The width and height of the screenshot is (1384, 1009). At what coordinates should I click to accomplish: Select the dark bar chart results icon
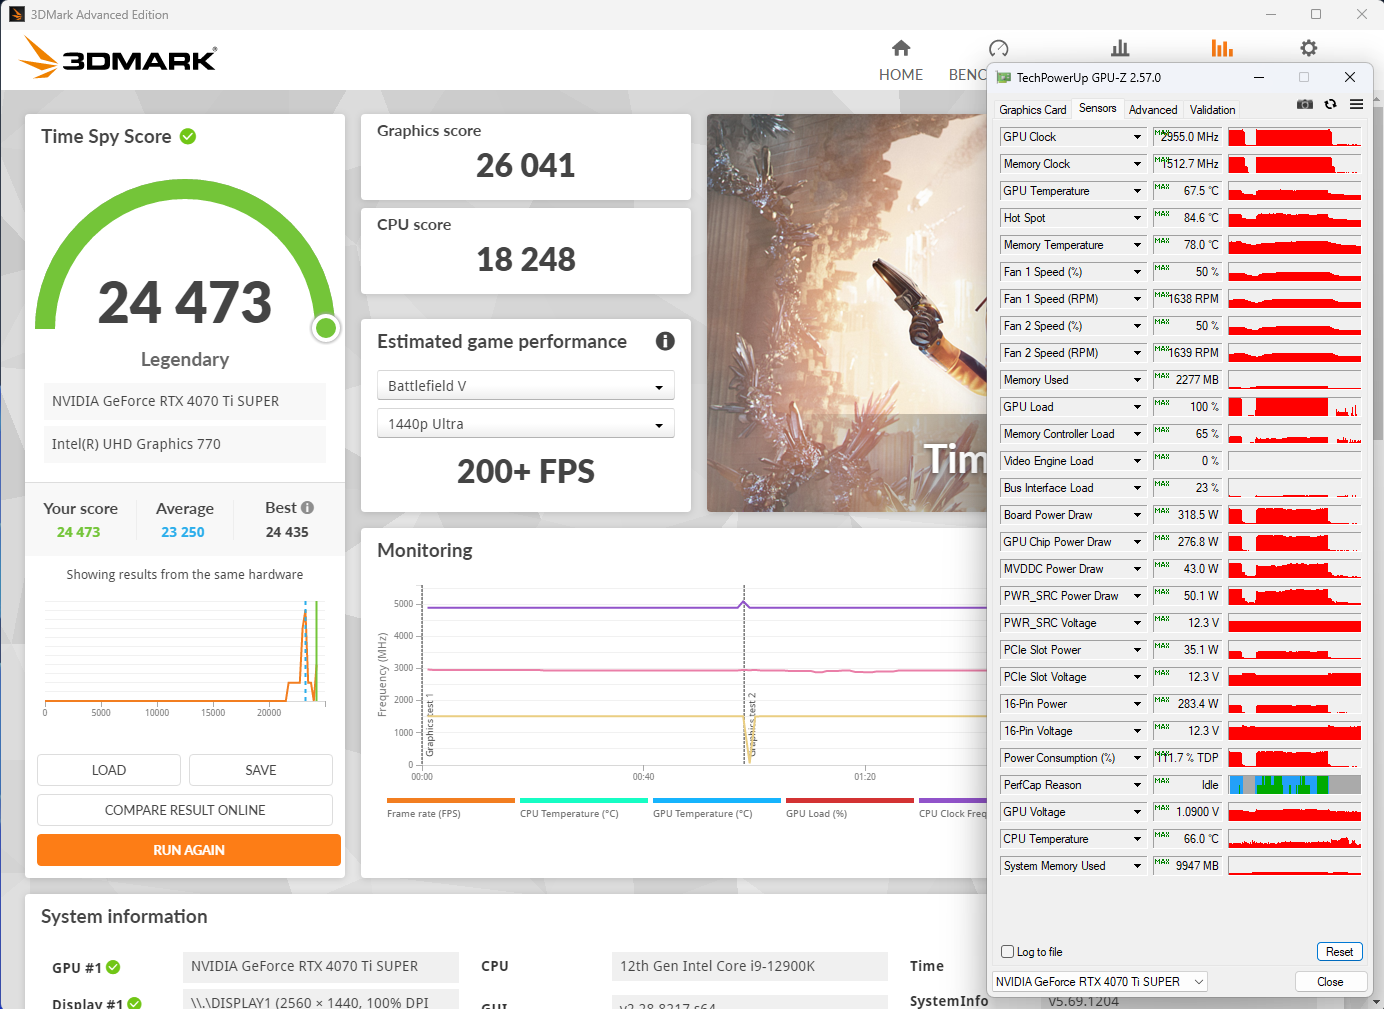click(x=1119, y=47)
